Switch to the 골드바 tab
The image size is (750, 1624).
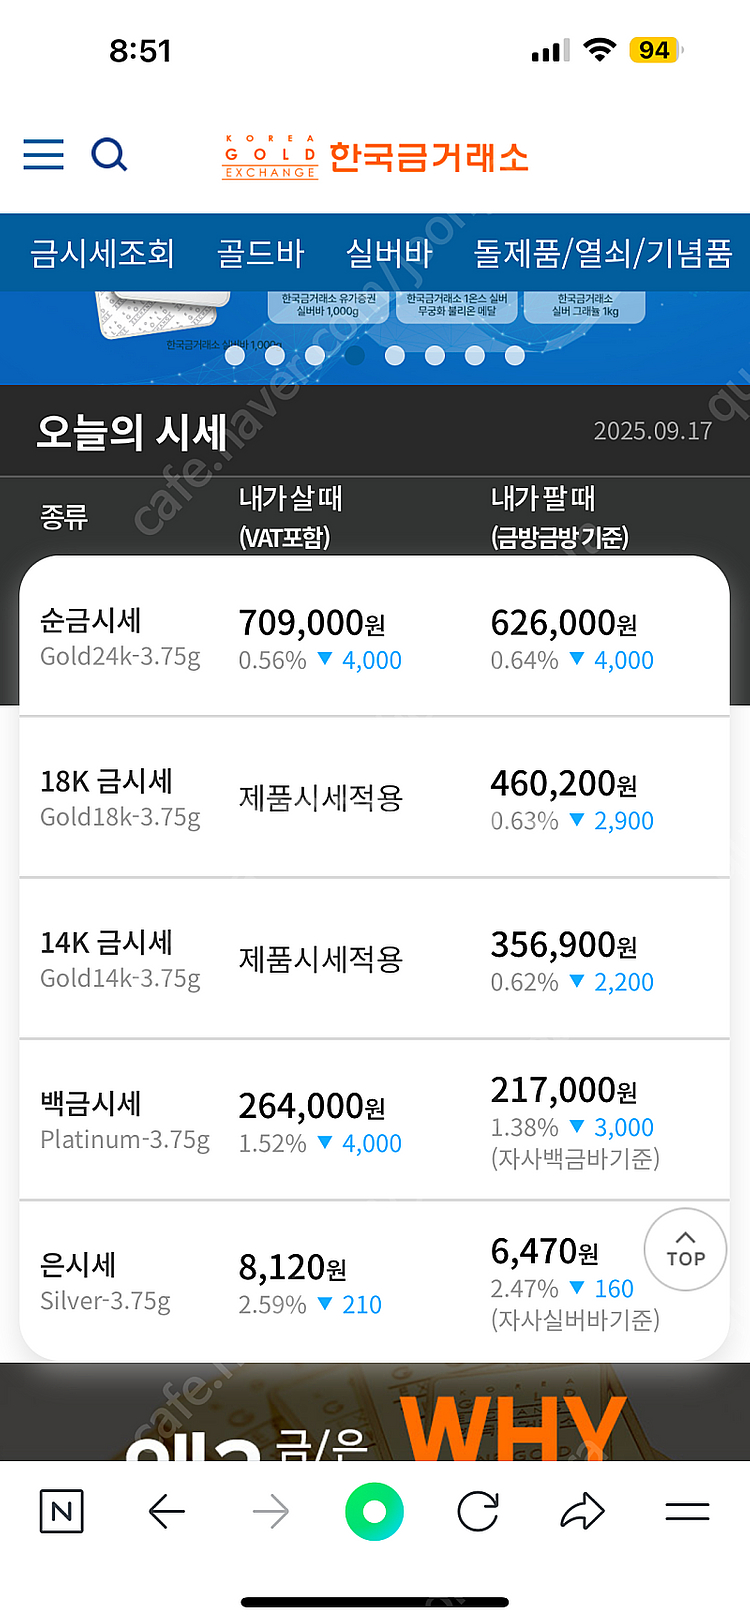click(260, 253)
